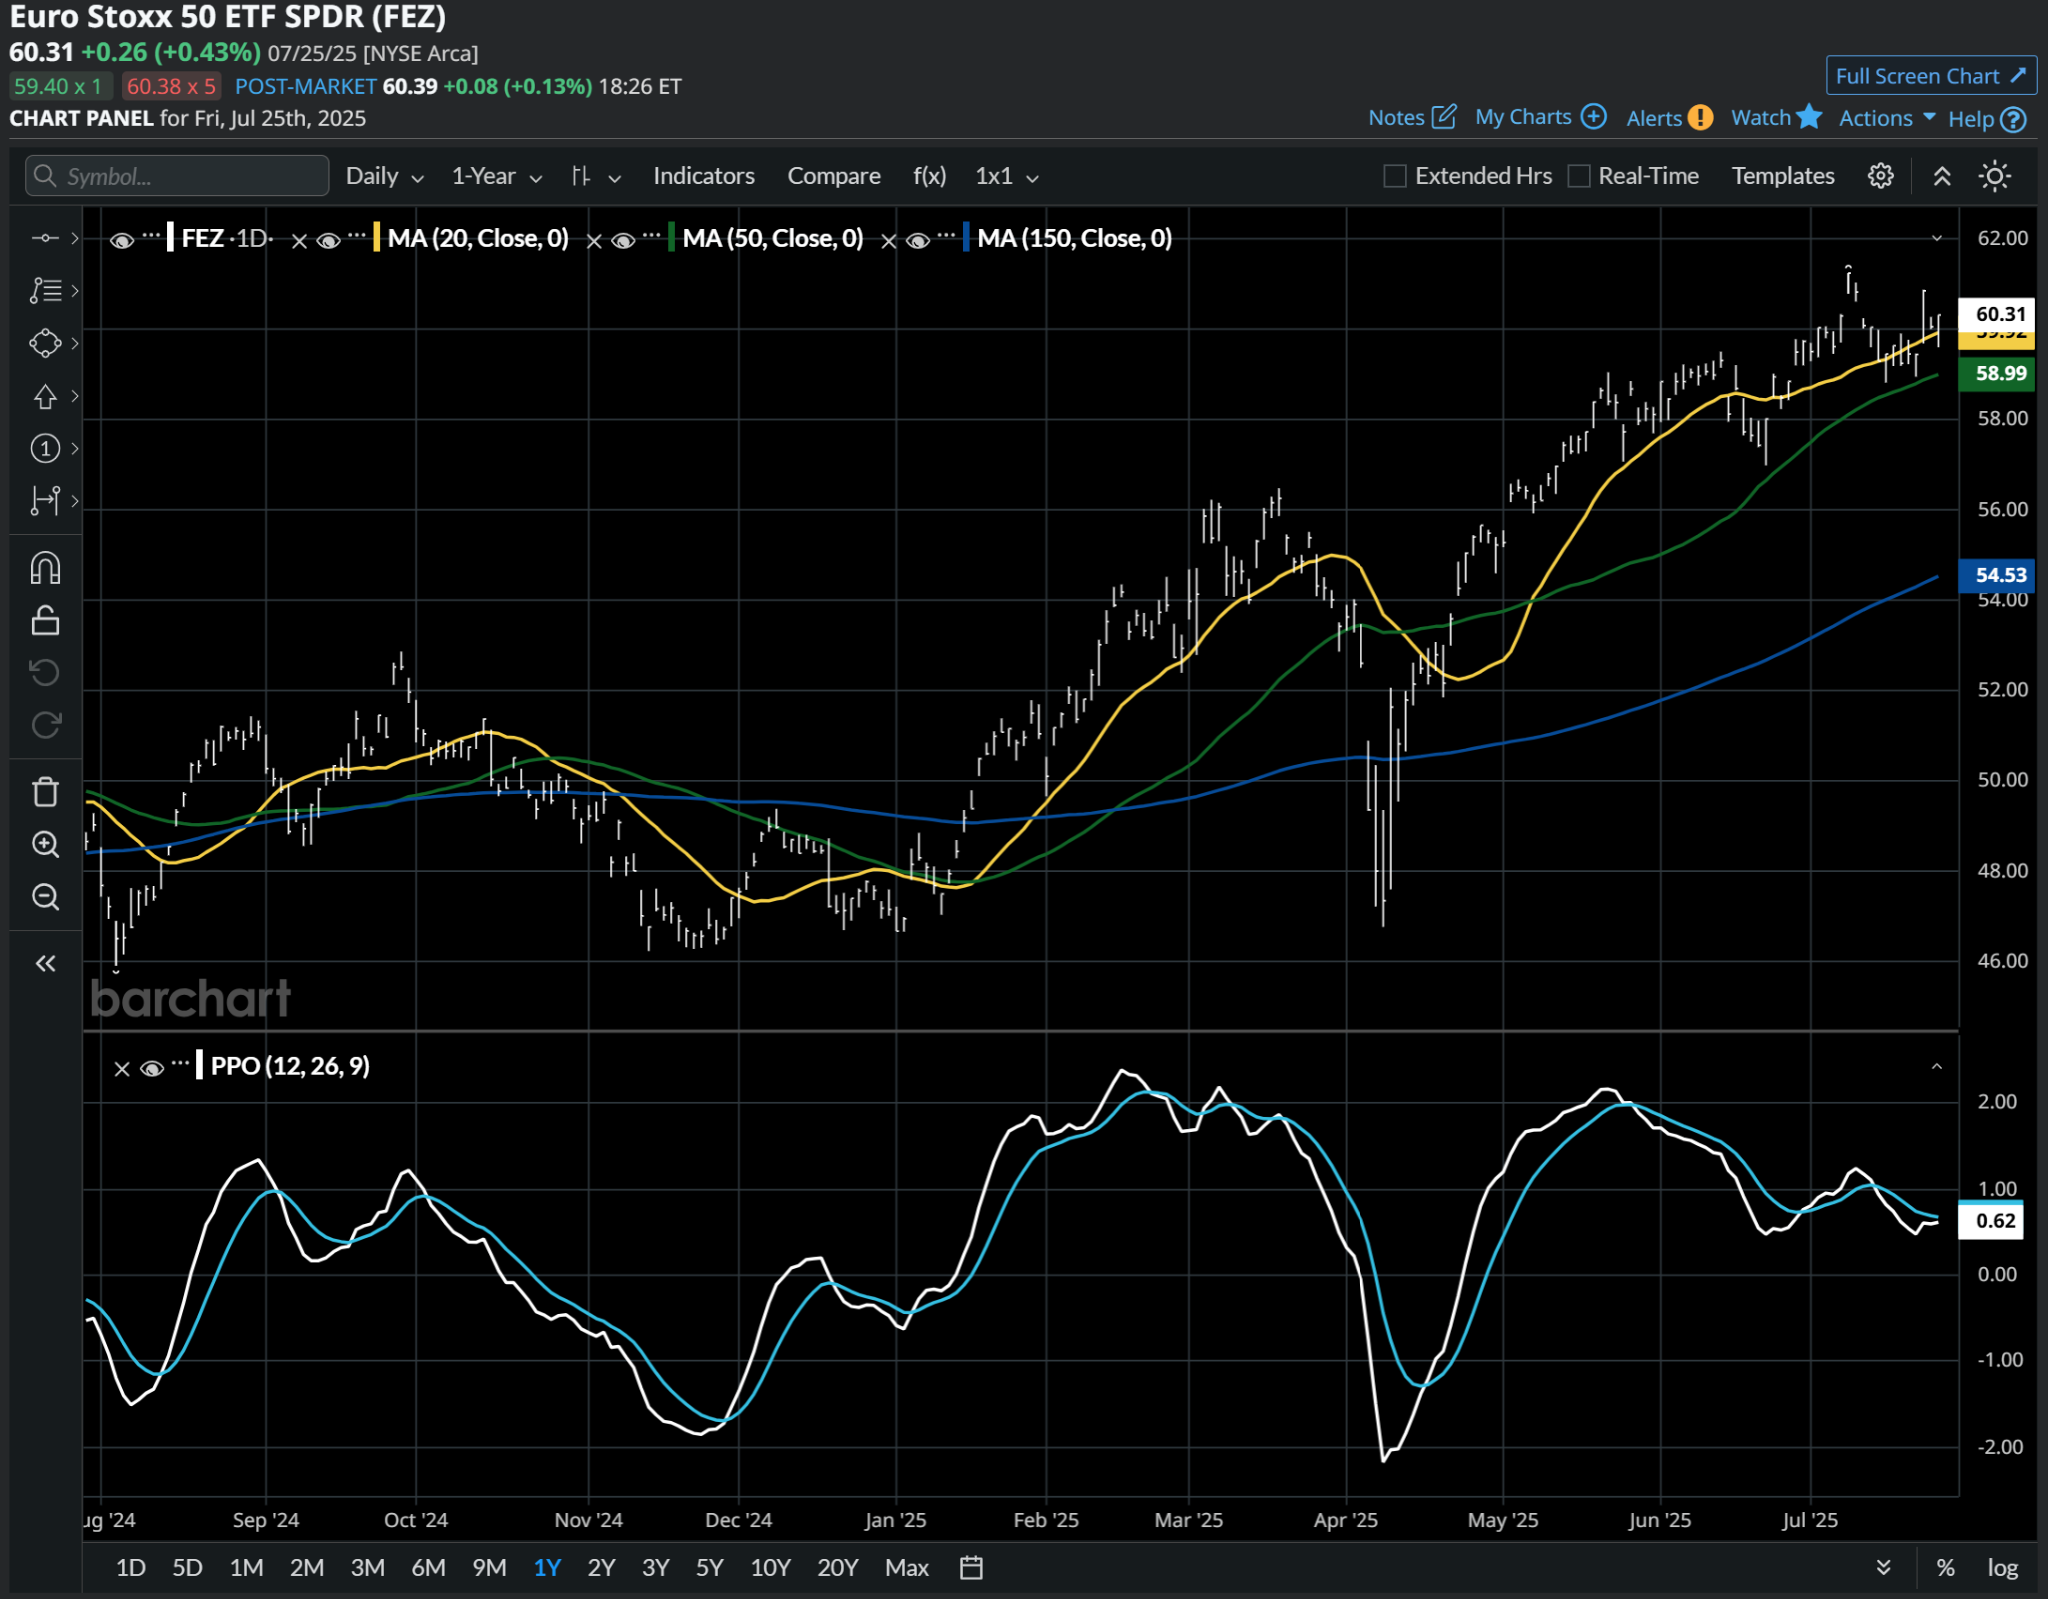Select the Max time range
This screenshot has width=2048, height=1599.
click(x=906, y=1567)
